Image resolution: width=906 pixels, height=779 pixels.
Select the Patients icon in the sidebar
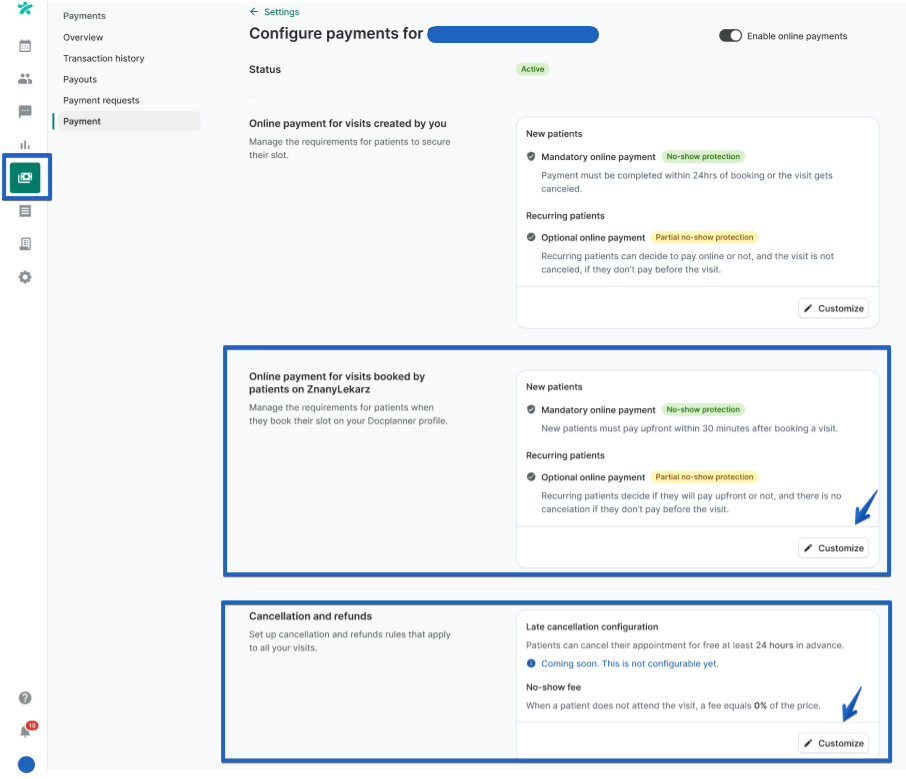point(25,79)
